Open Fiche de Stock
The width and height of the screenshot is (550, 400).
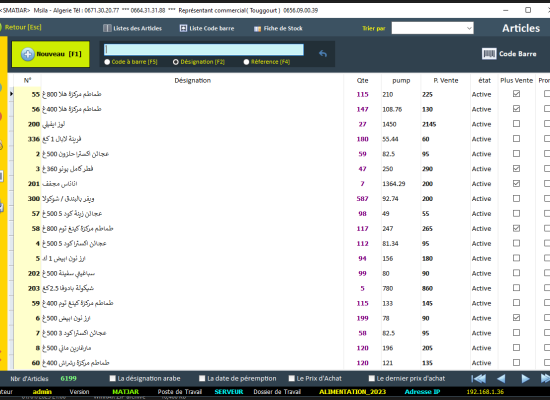tap(278, 28)
